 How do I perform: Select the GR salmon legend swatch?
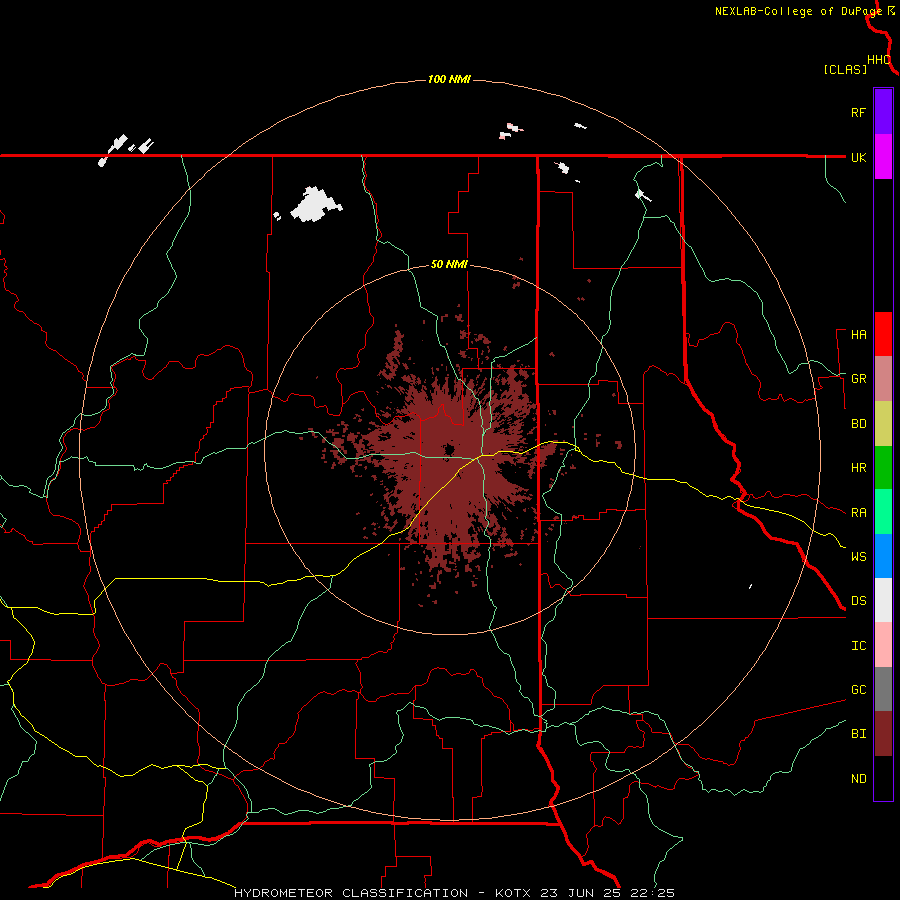coord(883,379)
